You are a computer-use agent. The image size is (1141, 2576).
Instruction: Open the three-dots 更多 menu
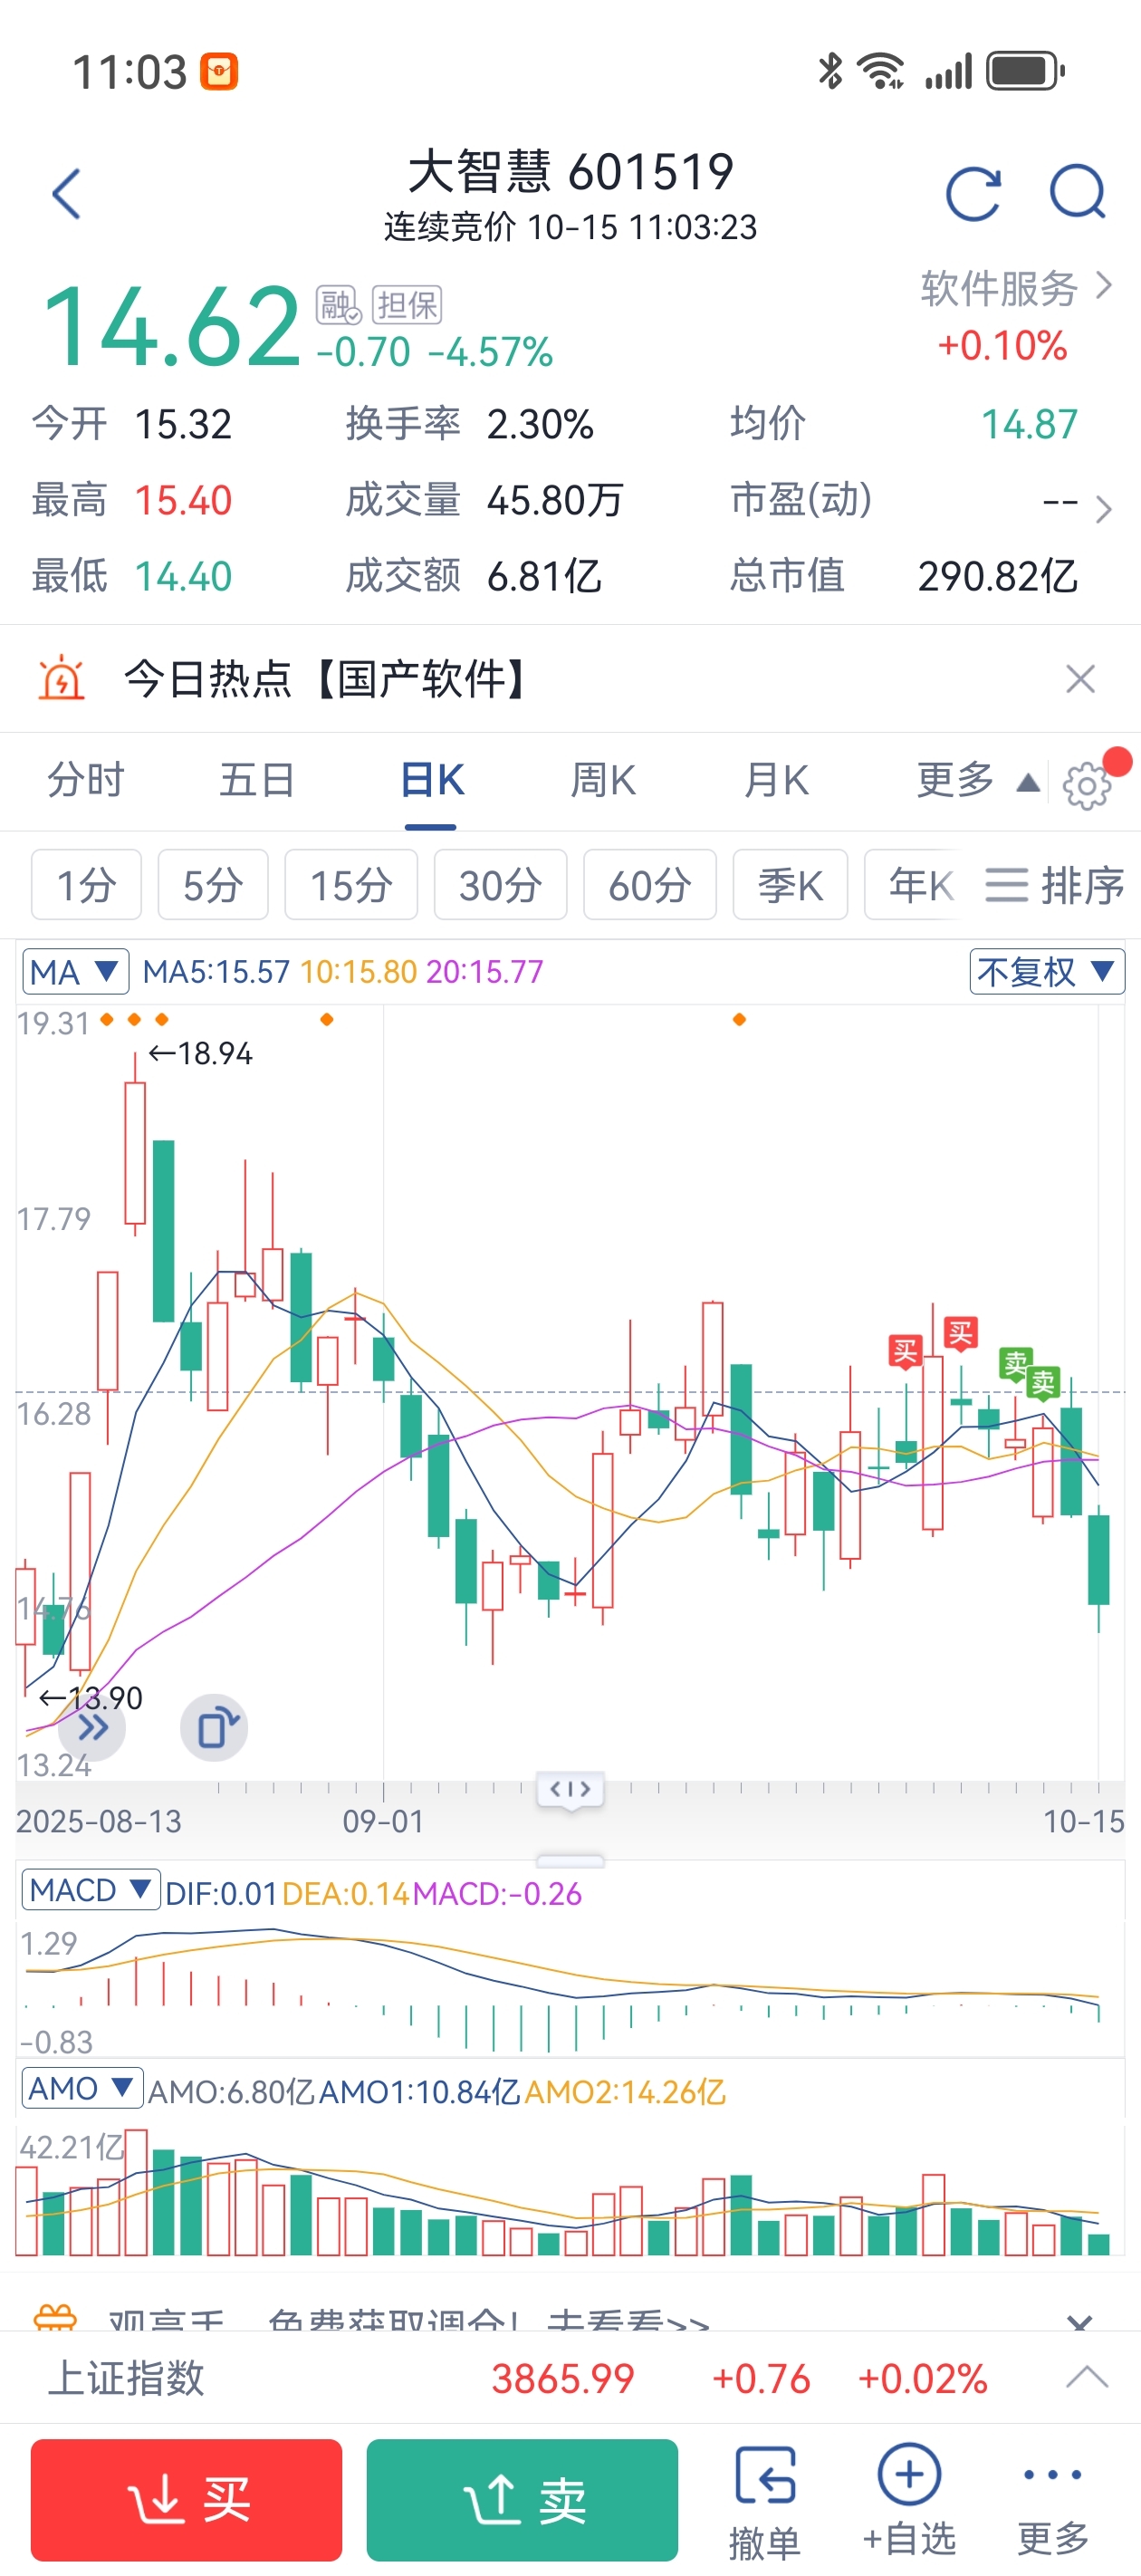[x=1052, y=2501]
